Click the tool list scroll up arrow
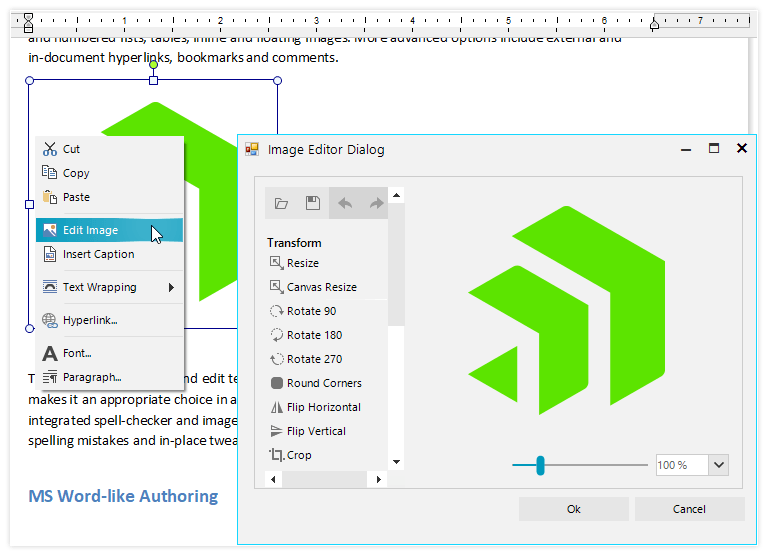Viewport: 770px width, 559px height. click(396, 196)
